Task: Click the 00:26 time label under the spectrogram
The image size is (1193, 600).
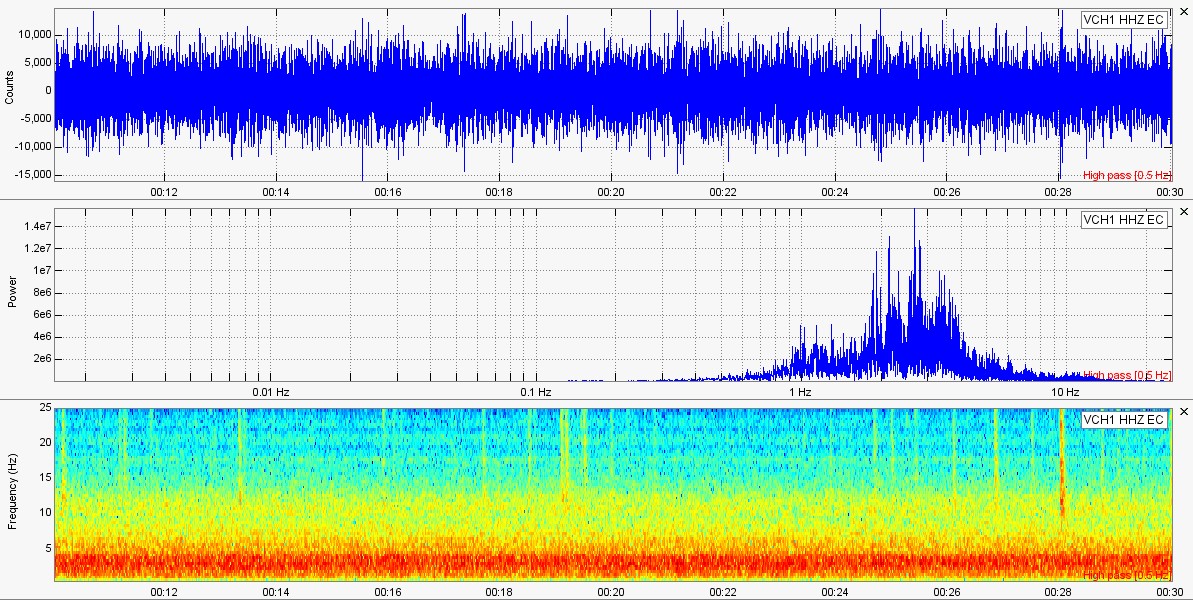Action: tap(946, 592)
